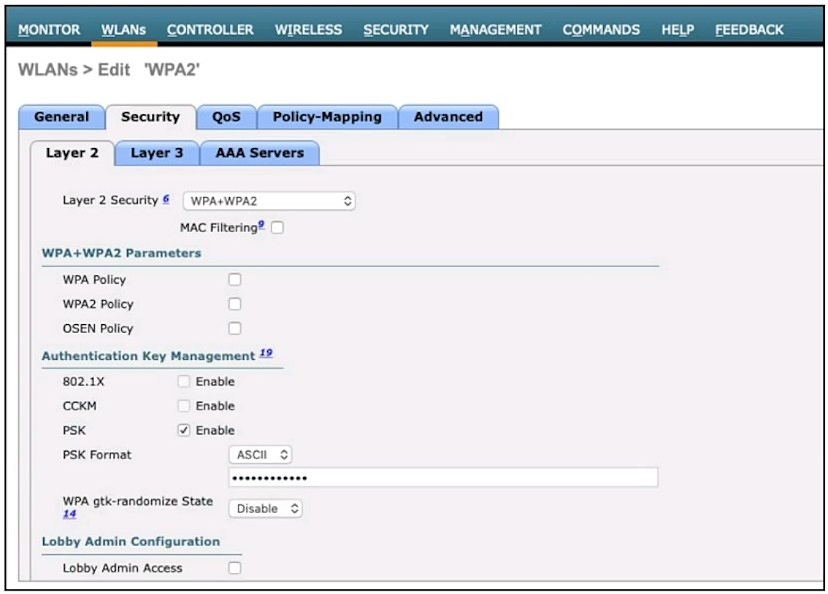Open the MANAGEMENT menu
828x594 pixels.
(x=496, y=30)
